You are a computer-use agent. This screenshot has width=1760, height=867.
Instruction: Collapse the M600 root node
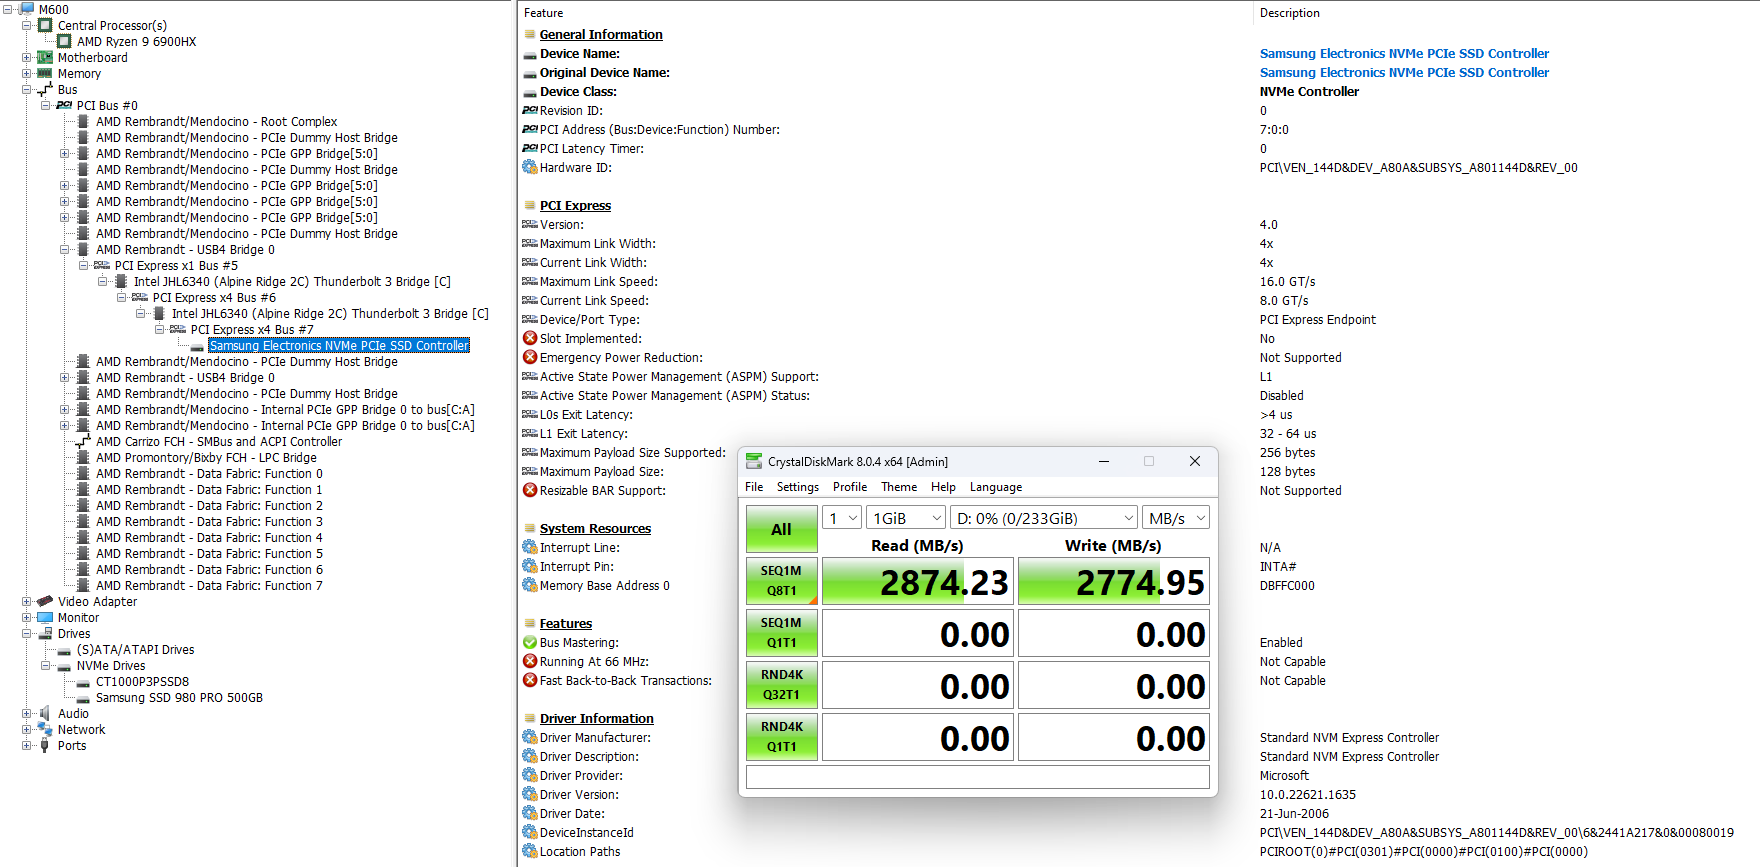coord(8,9)
